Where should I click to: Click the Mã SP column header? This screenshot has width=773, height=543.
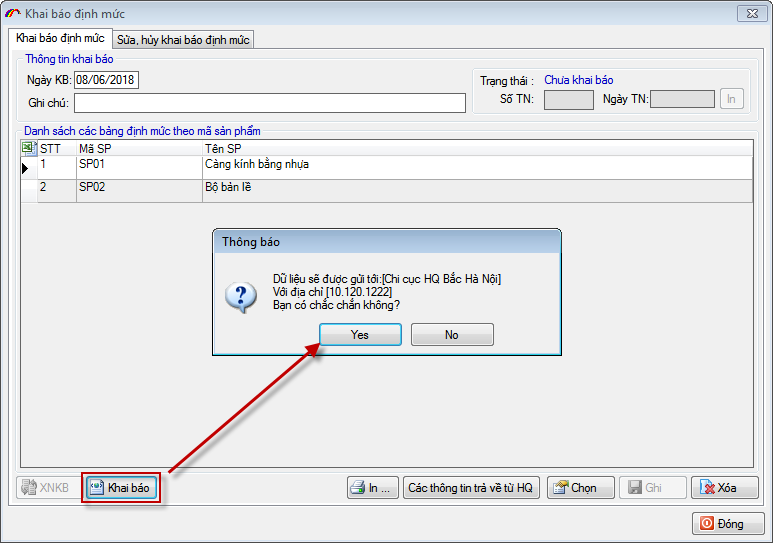tap(138, 148)
